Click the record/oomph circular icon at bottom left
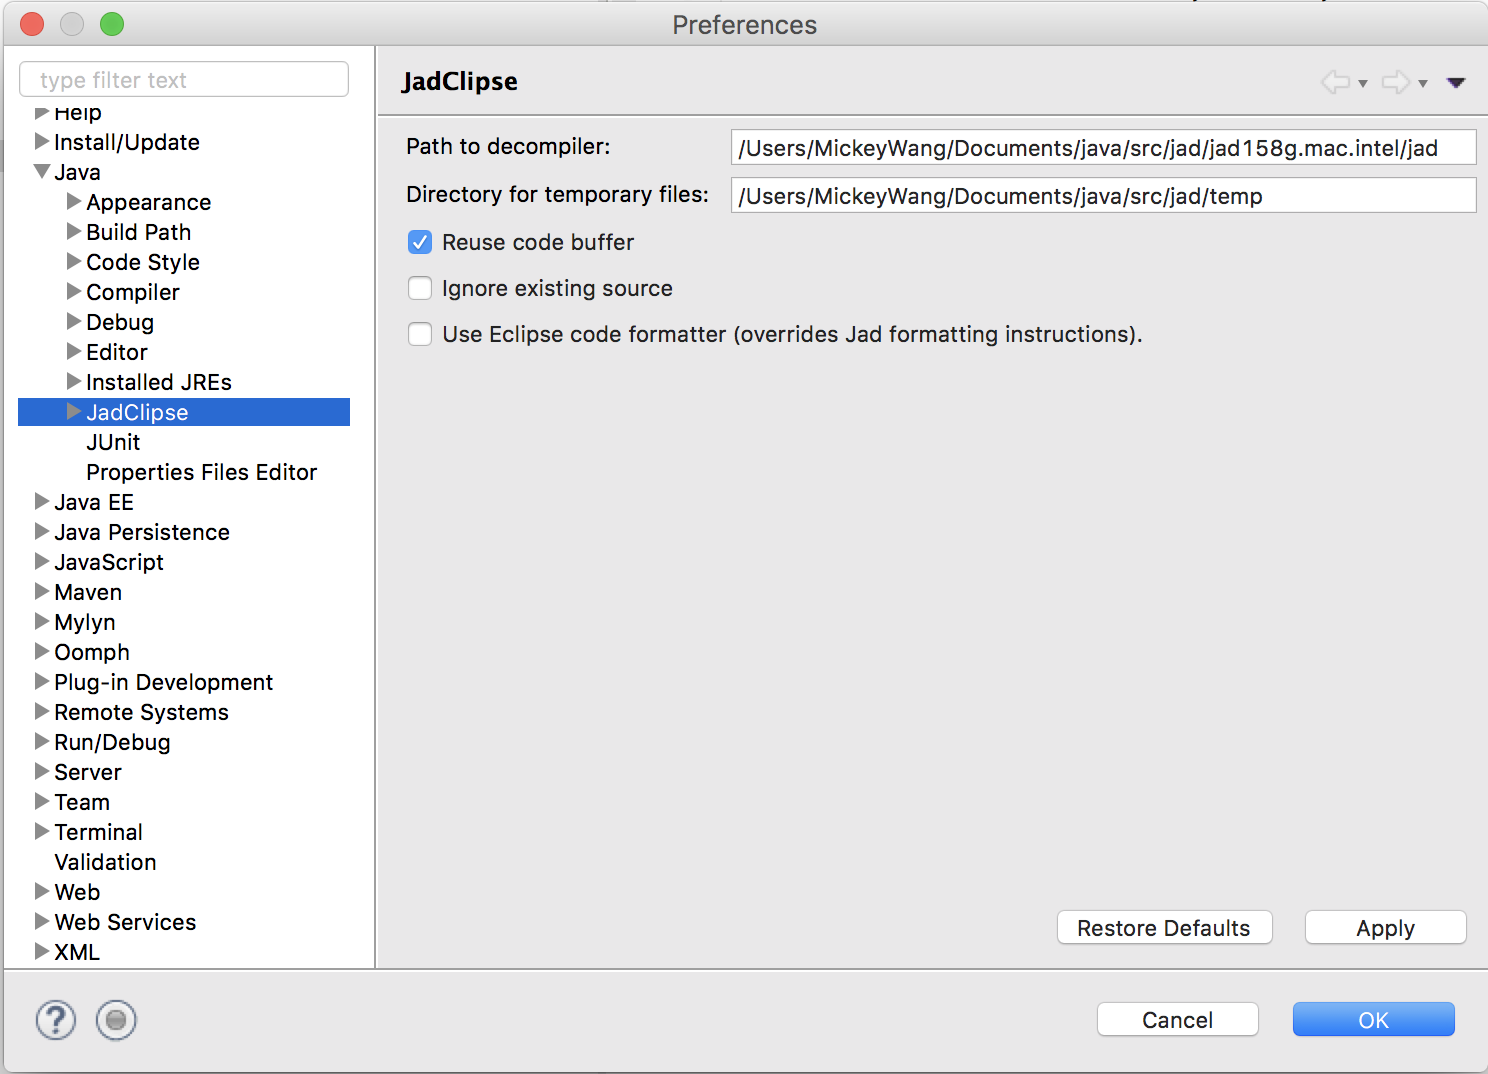This screenshot has height=1074, width=1488. (x=116, y=1020)
